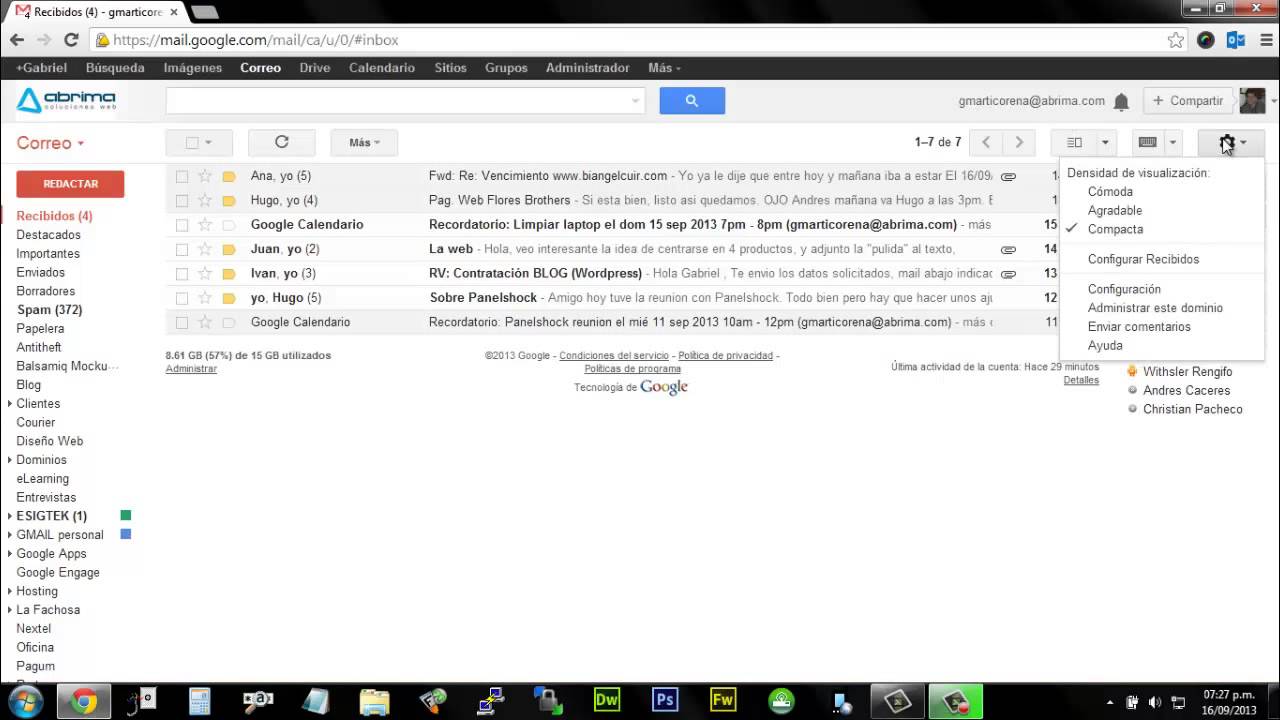Open Configuración from the settings menu
Screen dimensions: 1280x720
[x=1124, y=289]
